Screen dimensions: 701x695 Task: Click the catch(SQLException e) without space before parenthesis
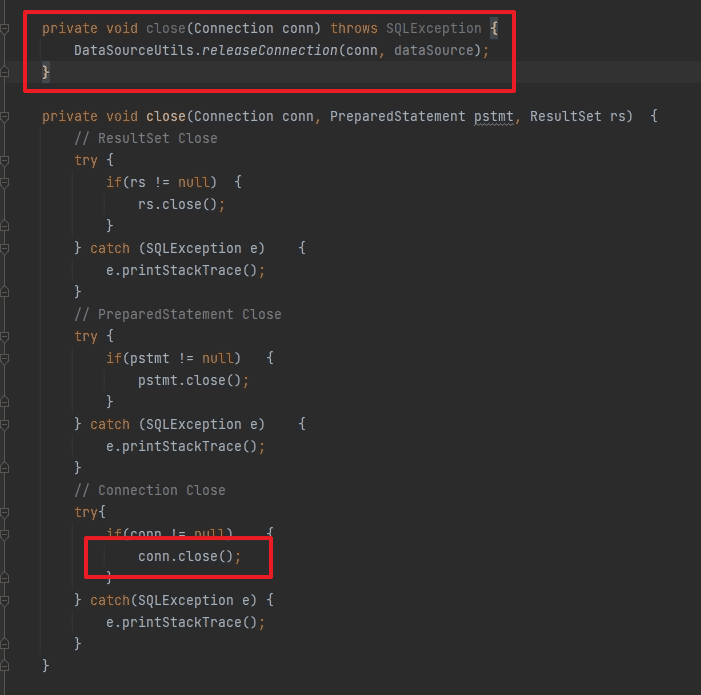[173, 601]
